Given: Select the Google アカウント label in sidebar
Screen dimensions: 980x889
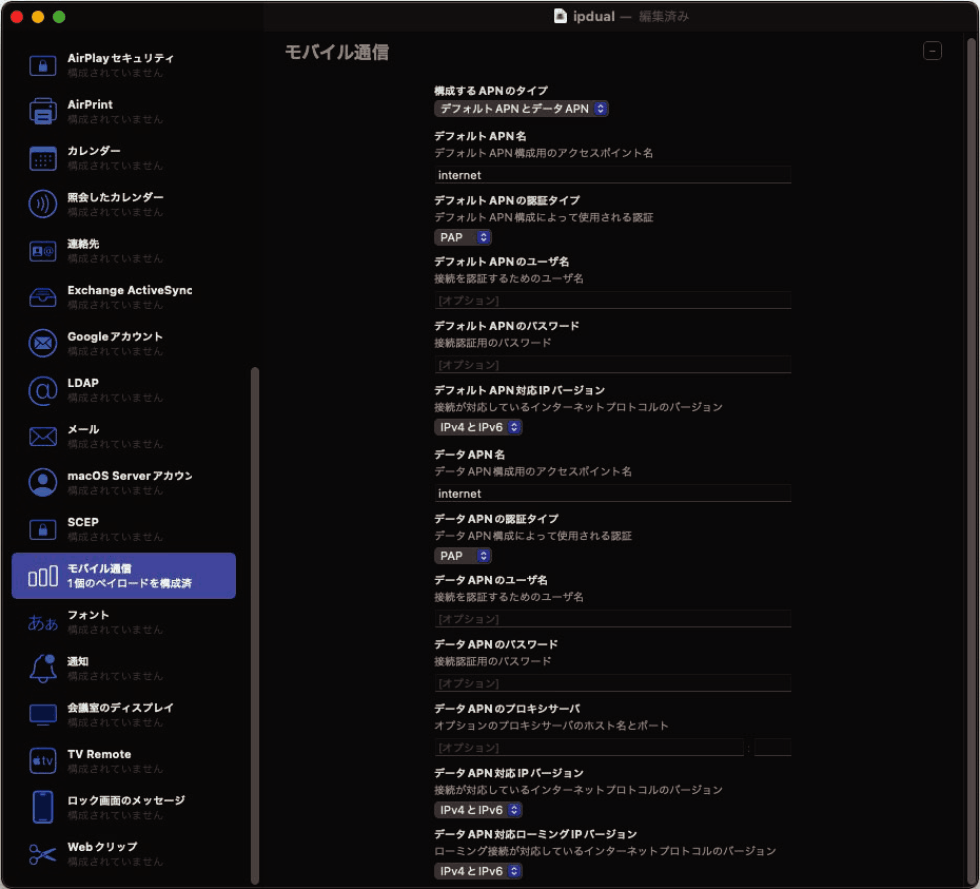Looking at the screenshot, I should pyautogui.click(x=115, y=336).
